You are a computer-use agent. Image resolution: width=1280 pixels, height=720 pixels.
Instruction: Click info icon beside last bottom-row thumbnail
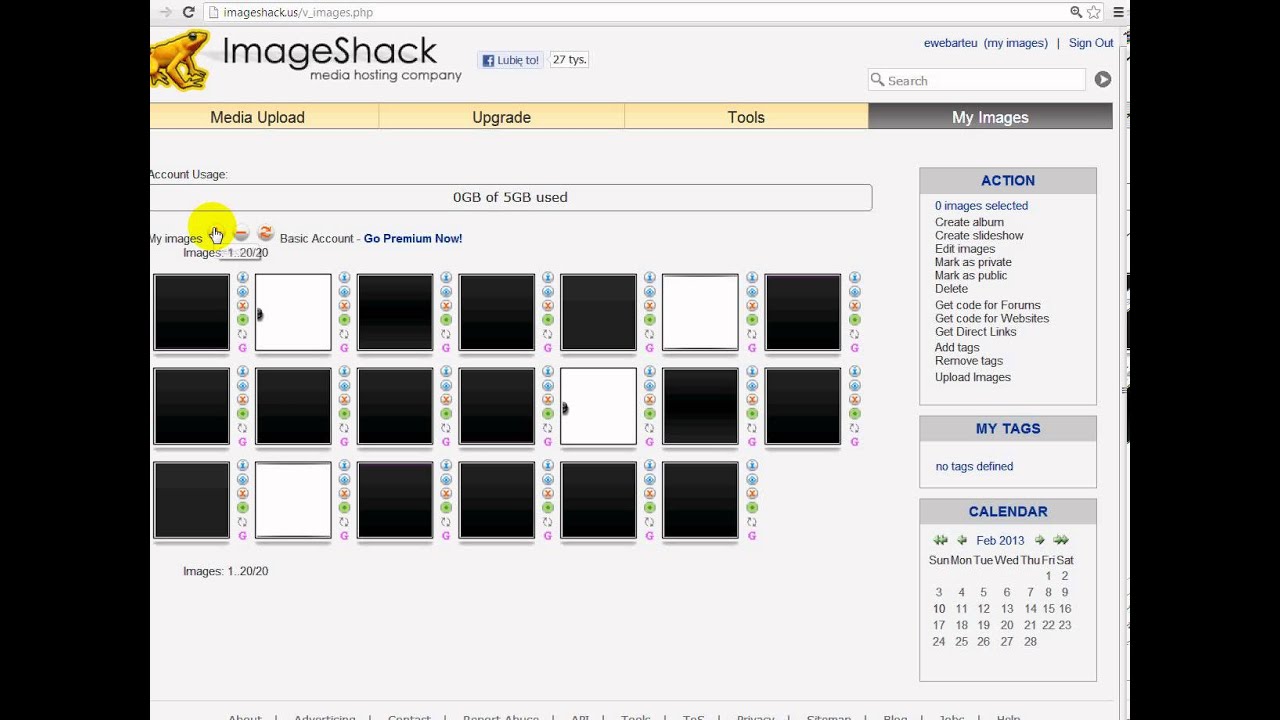coord(752,466)
